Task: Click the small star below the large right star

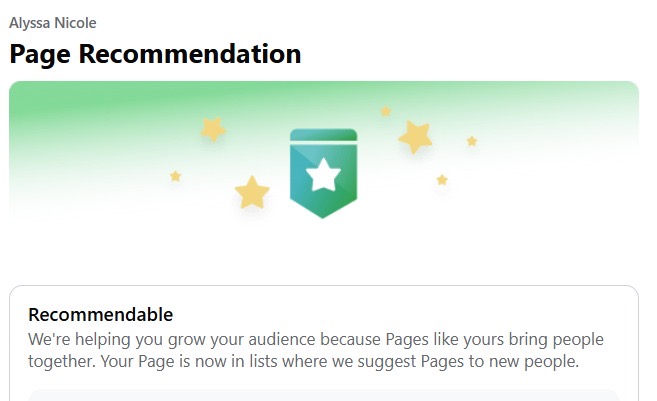Action: 442,180
